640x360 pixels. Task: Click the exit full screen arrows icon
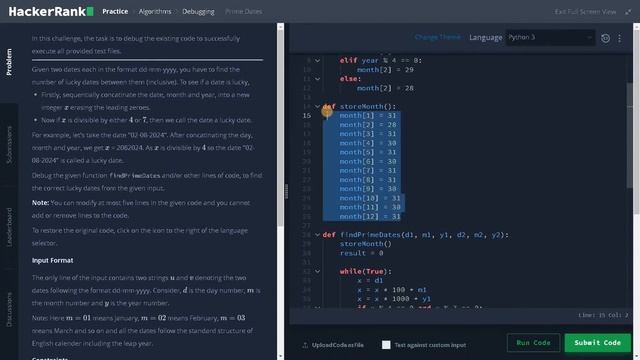[628, 12]
